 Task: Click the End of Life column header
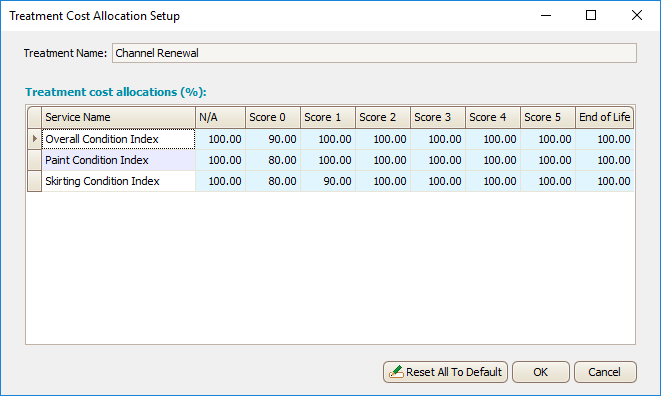point(605,117)
